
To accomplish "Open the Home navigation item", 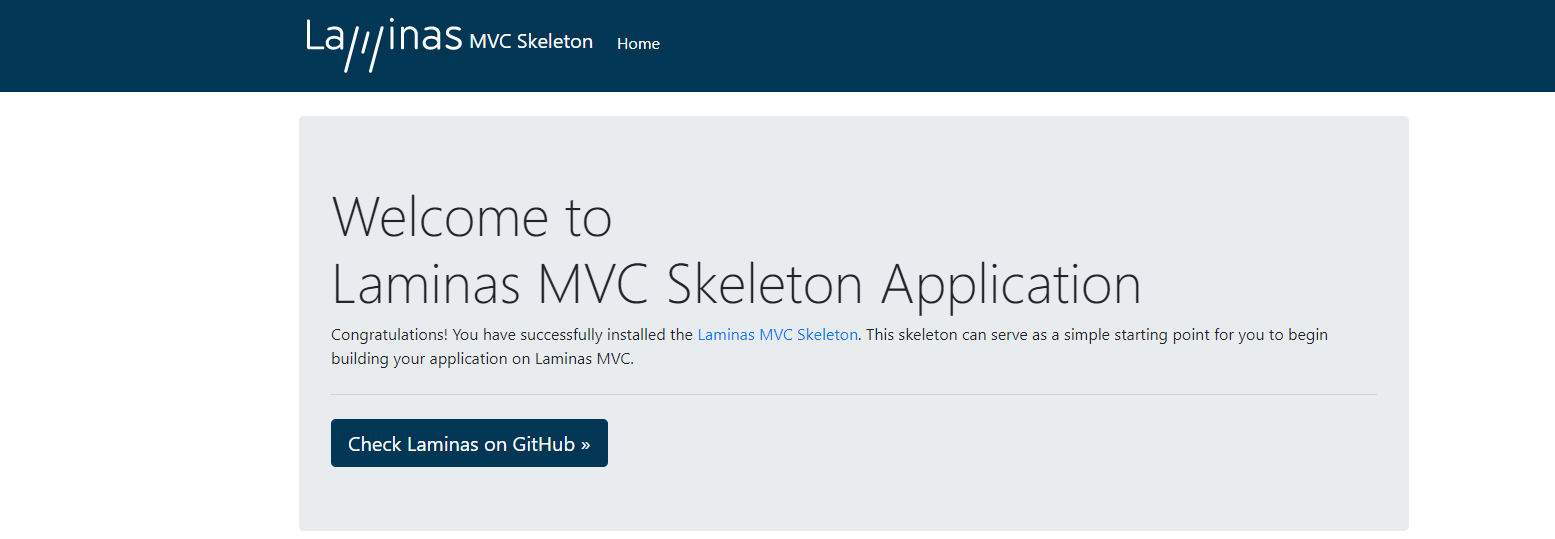I will tap(638, 44).
